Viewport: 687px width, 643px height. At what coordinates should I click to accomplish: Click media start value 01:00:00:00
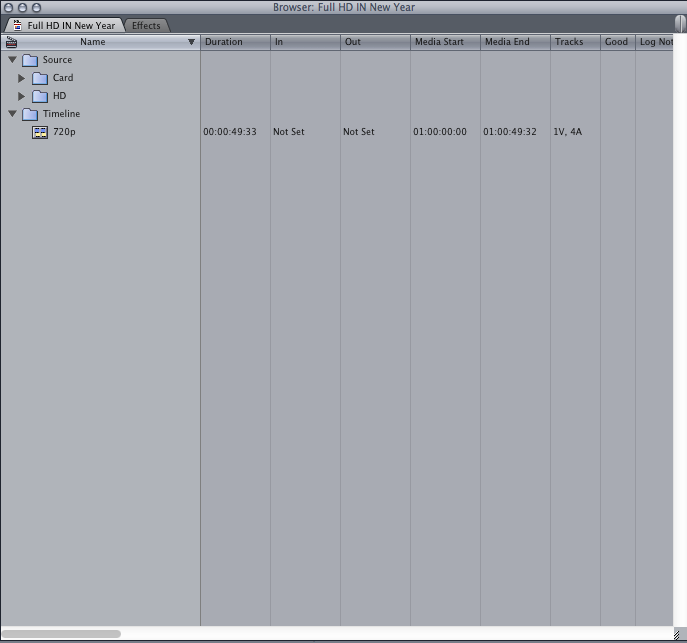(440, 132)
